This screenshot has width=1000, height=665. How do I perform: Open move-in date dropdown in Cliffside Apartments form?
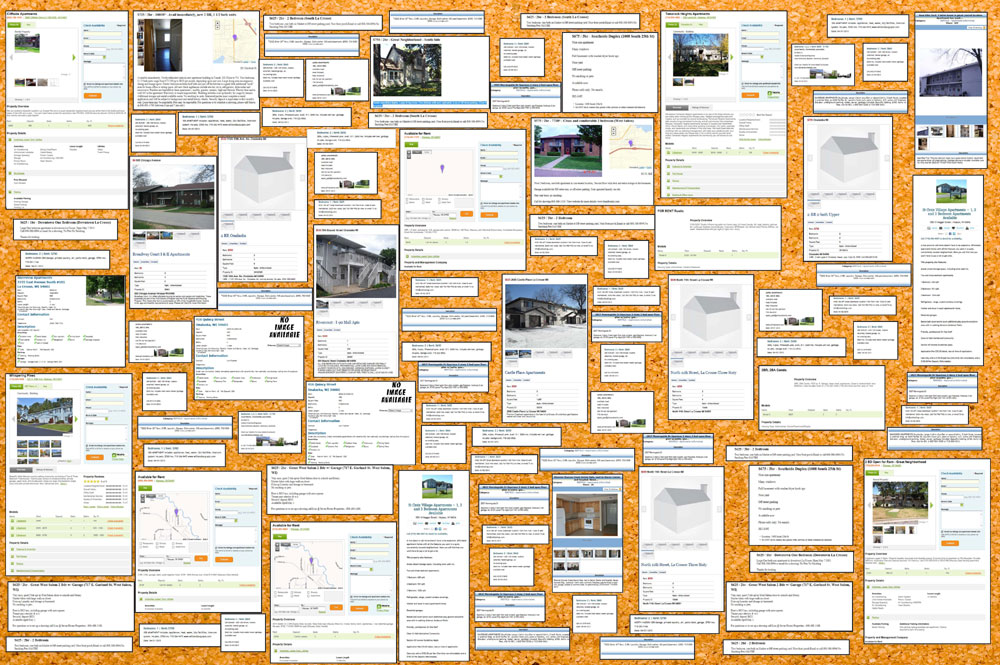pyautogui.click(x=103, y=55)
